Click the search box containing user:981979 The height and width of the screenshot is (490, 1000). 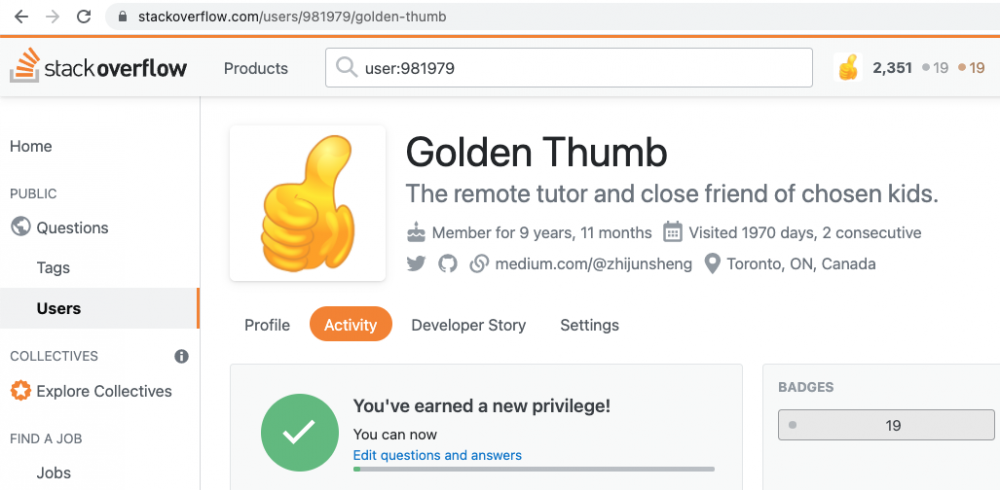[568, 68]
